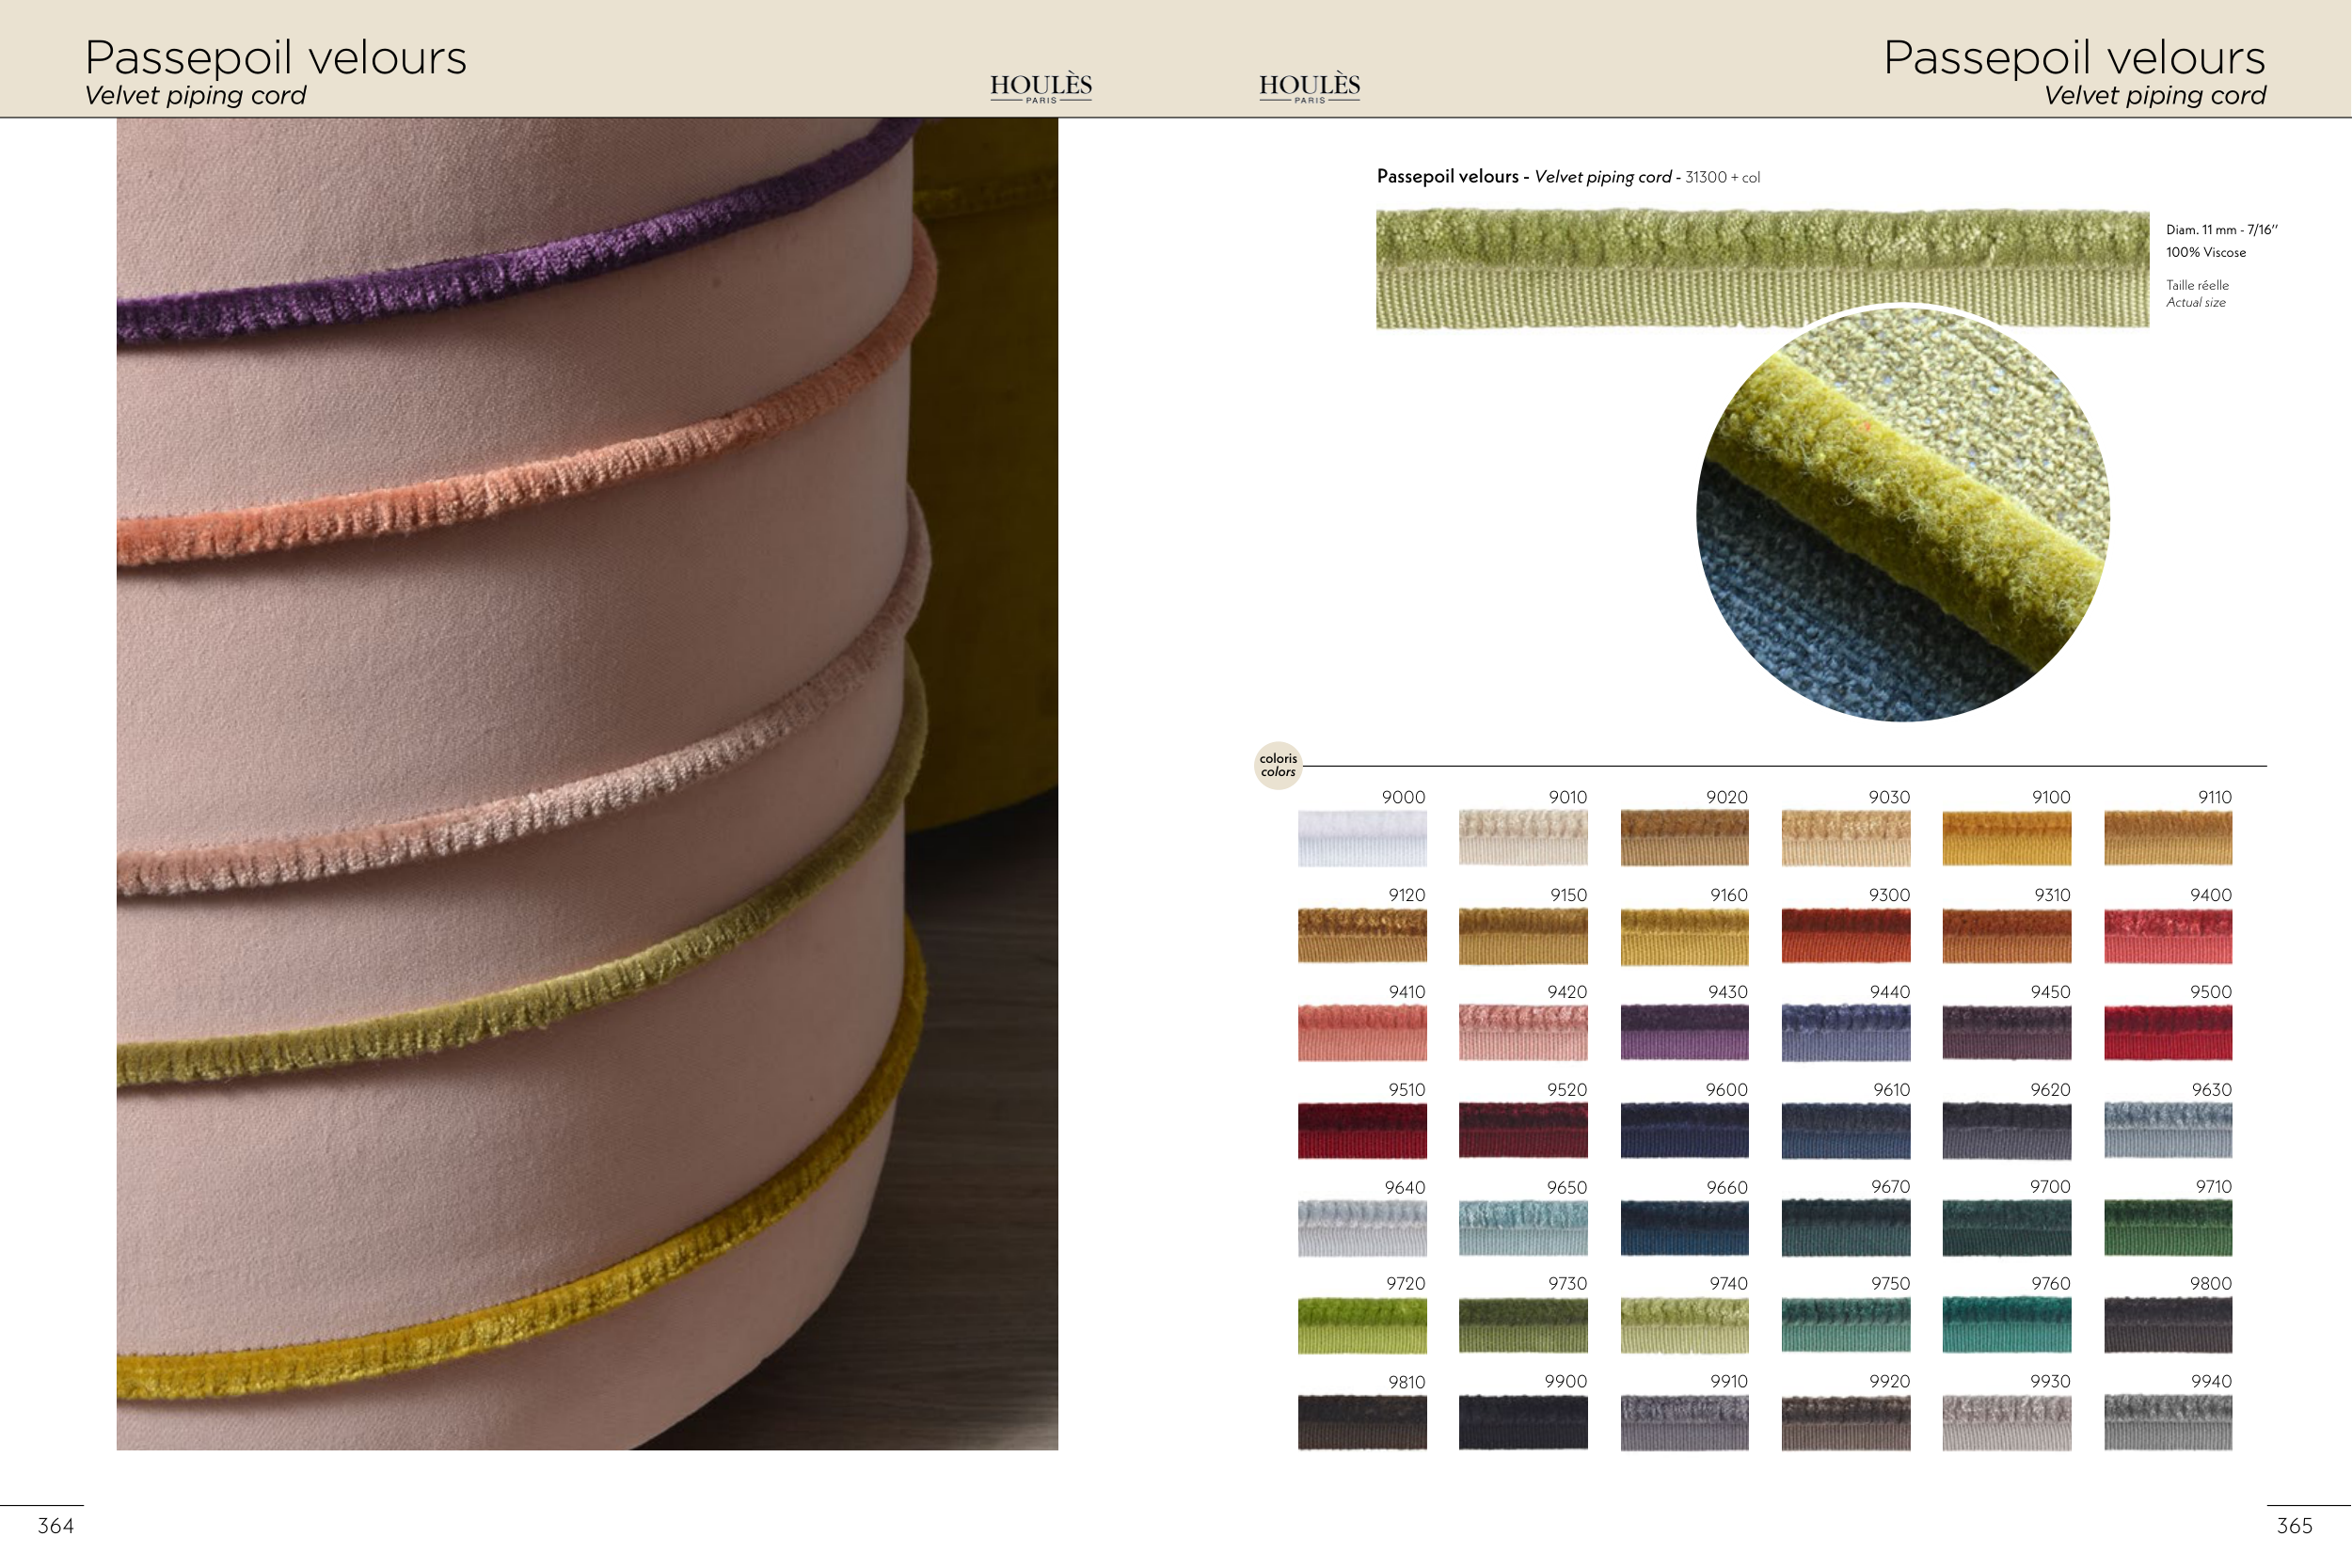Click the right Houlès Paris logo

pyautogui.click(x=1309, y=87)
